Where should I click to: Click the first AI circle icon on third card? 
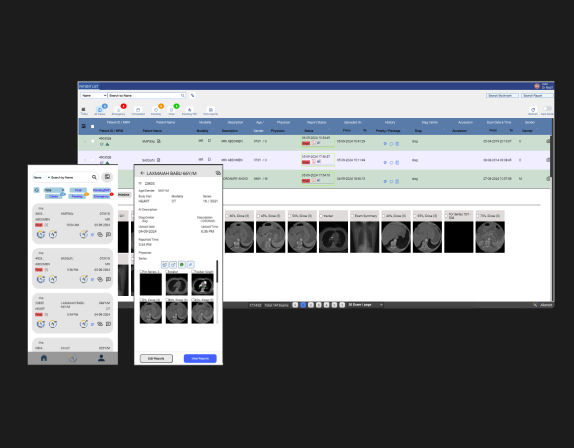pos(41,324)
